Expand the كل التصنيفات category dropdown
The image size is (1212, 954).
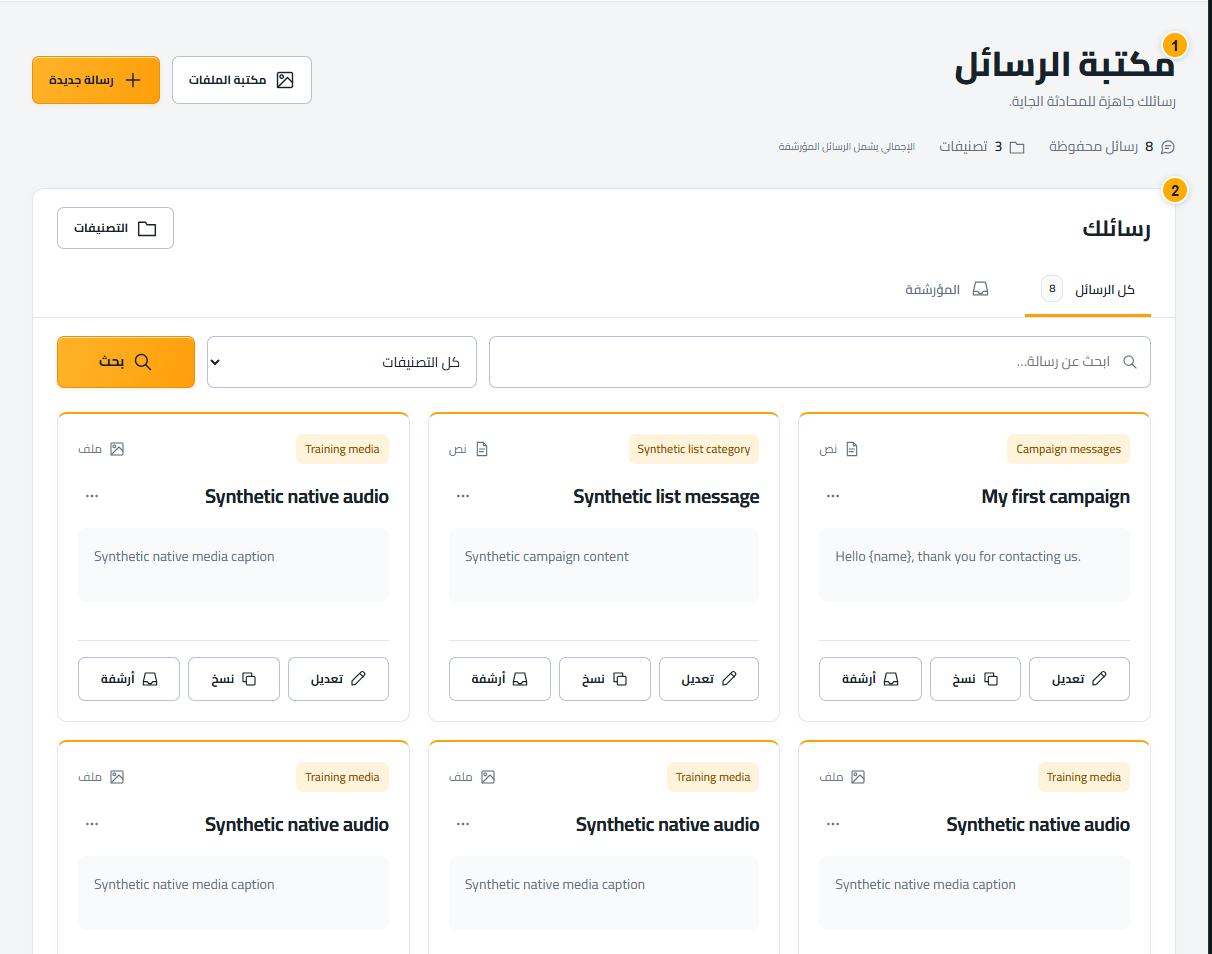(x=342, y=362)
